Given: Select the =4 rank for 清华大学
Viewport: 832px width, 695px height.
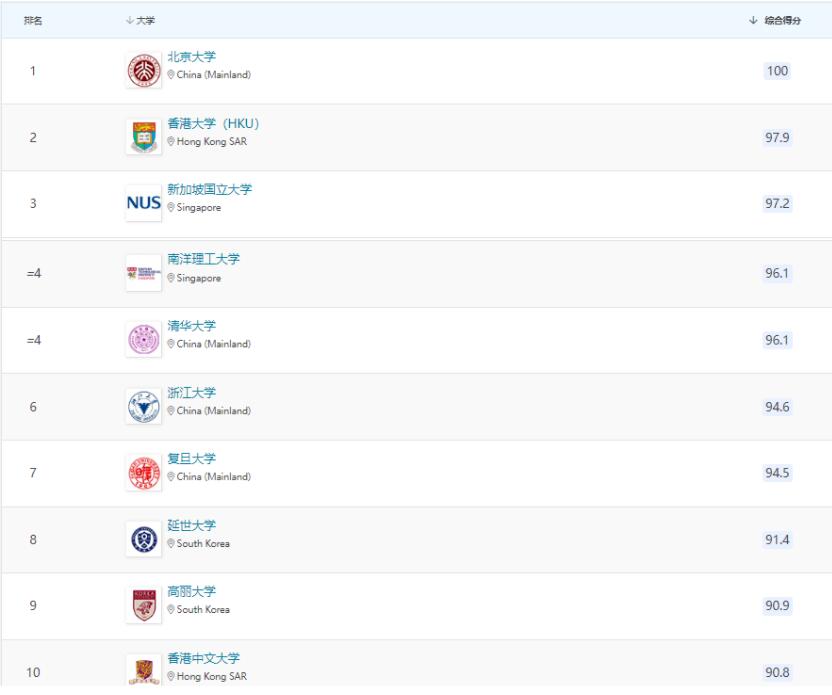Looking at the screenshot, I should coord(33,340).
